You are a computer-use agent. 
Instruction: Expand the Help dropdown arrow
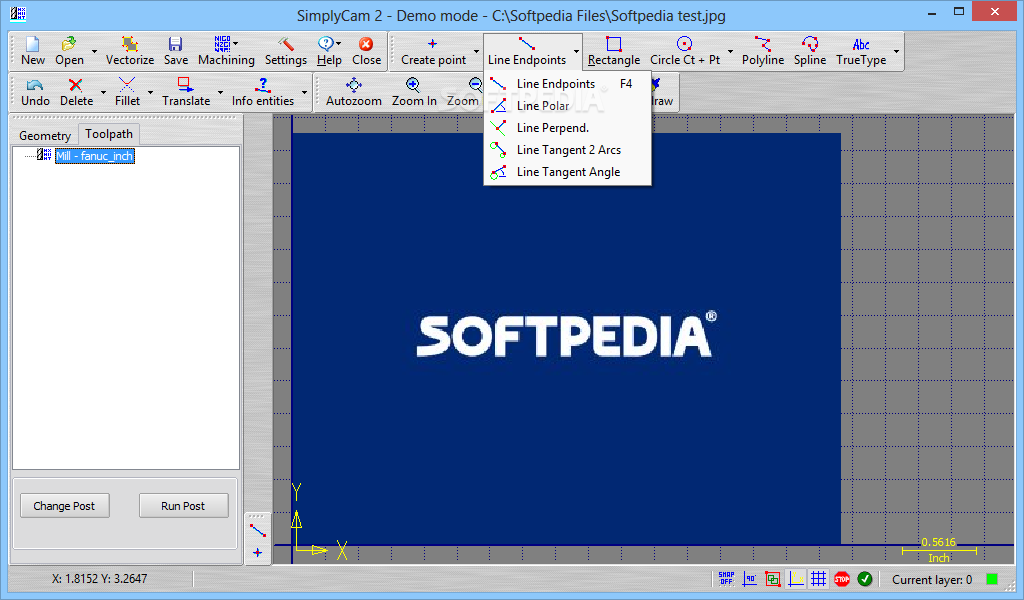coord(338,43)
